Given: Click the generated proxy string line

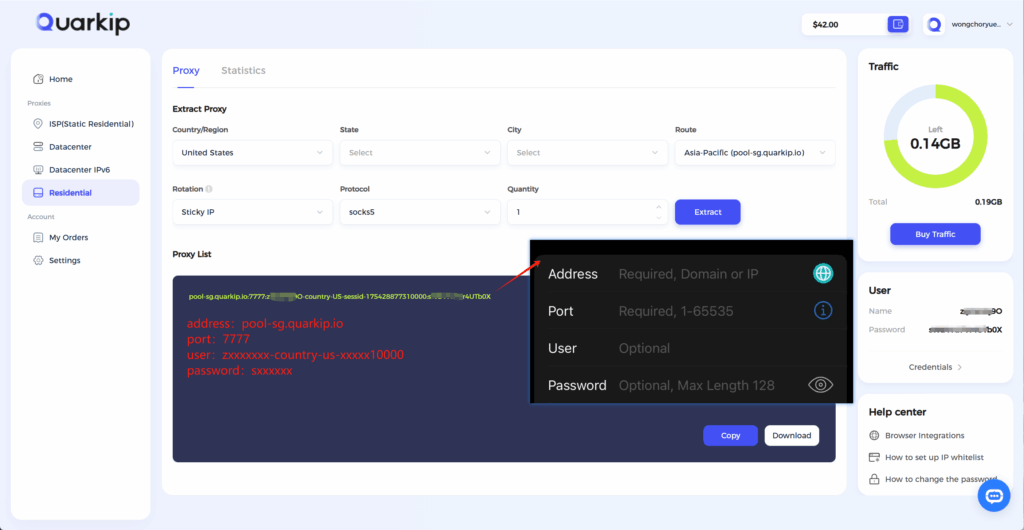Looking at the screenshot, I should (x=340, y=296).
